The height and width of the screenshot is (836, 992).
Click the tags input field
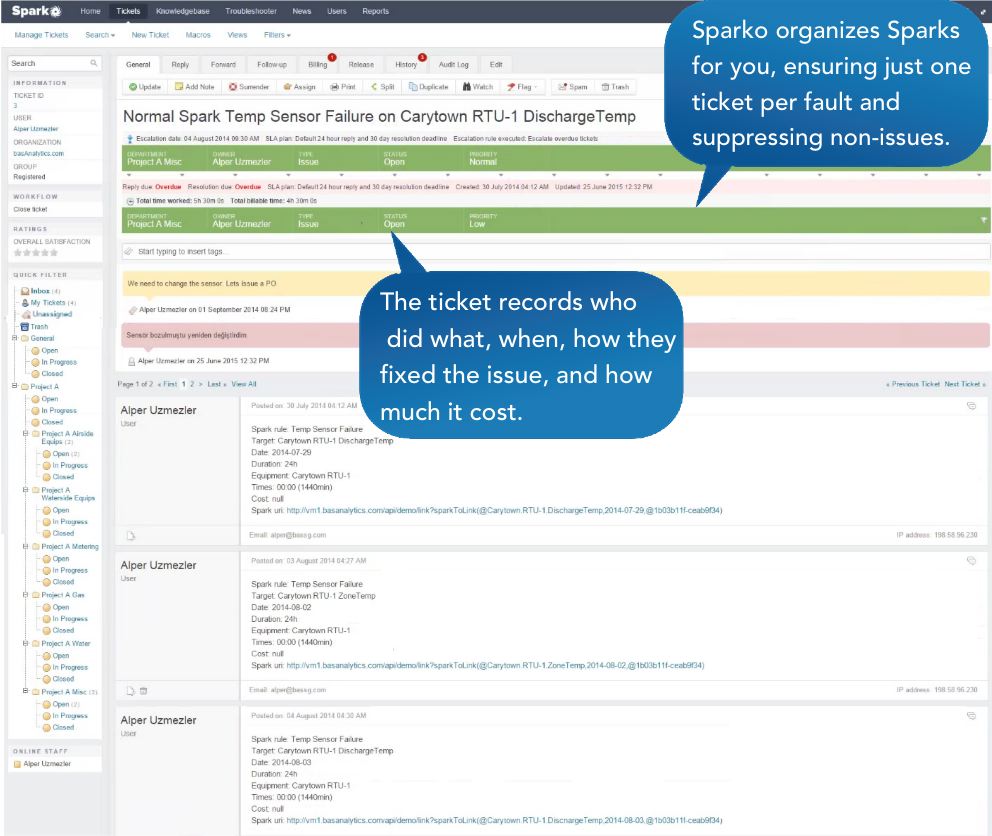pos(556,252)
